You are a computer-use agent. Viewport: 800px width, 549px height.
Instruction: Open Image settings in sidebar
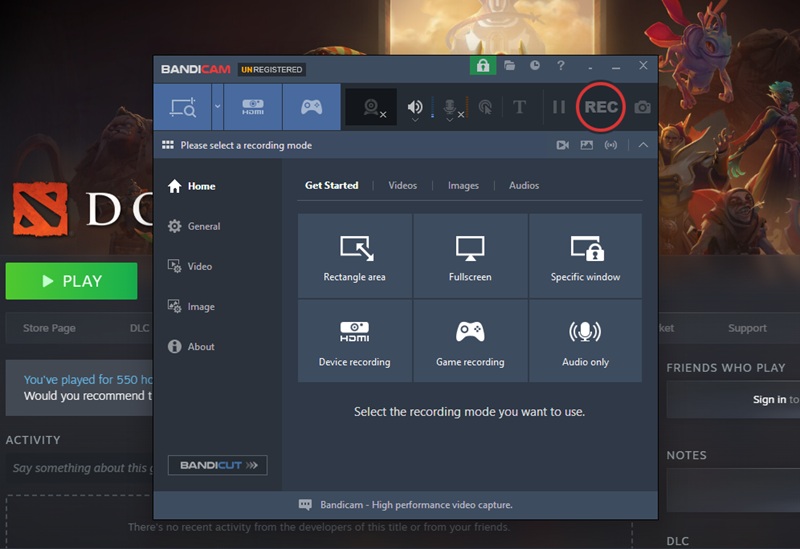(x=191, y=307)
